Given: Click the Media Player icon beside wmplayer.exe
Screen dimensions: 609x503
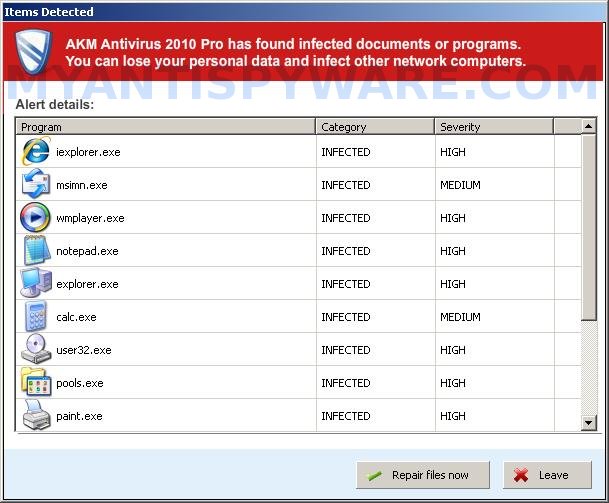Looking at the screenshot, I should point(35,217).
